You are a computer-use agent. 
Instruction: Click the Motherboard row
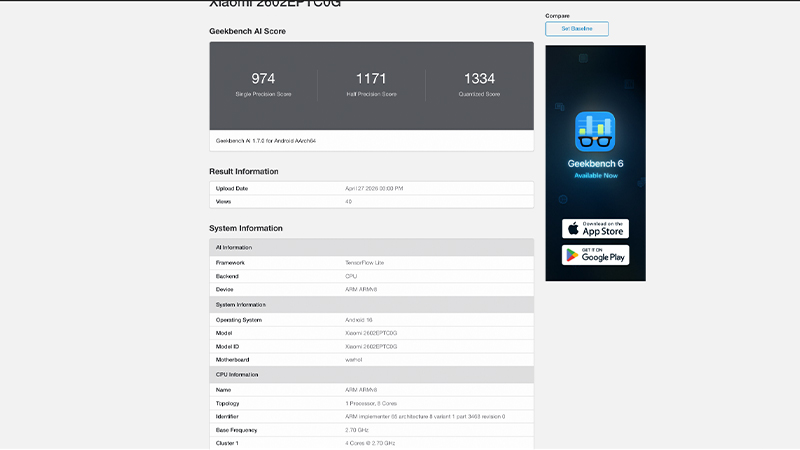371,359
